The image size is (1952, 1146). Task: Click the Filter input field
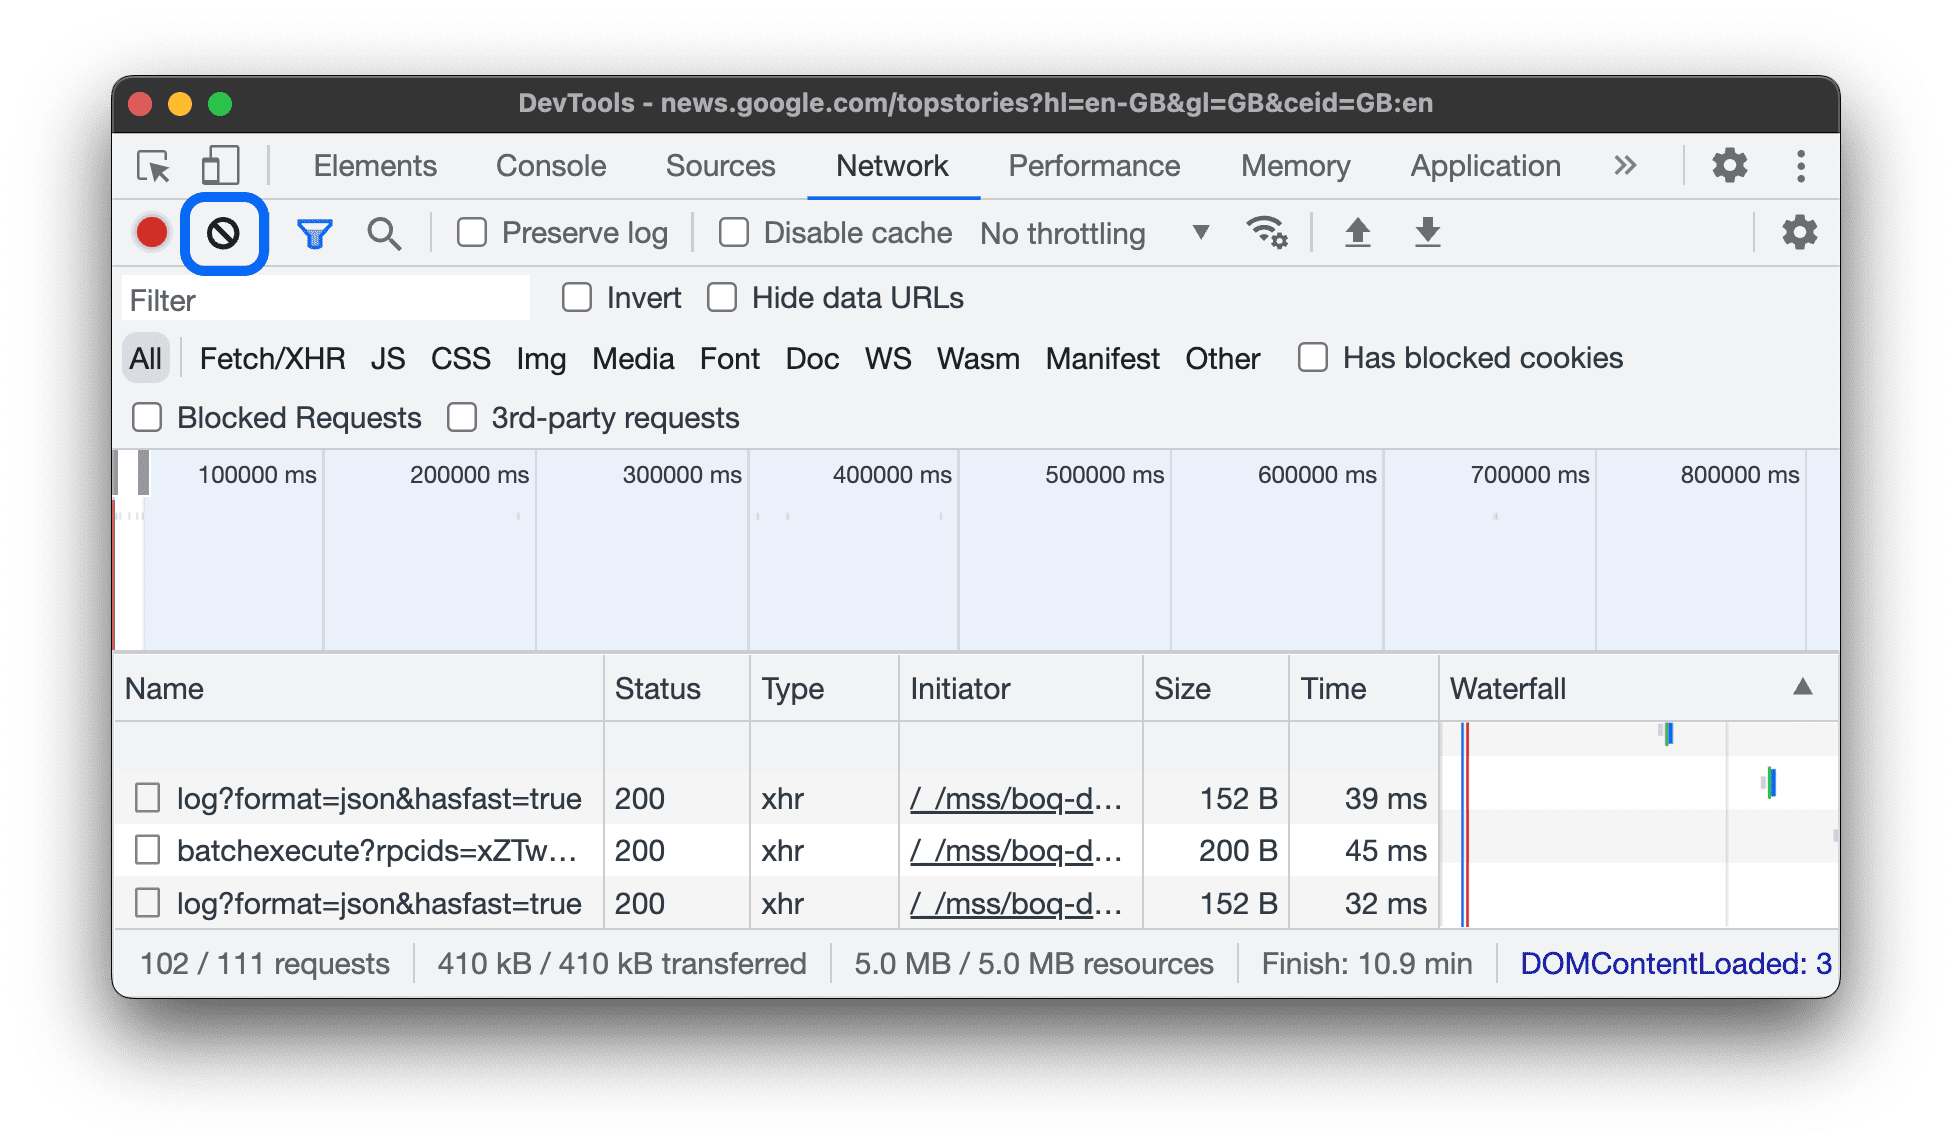pos(325,297)
